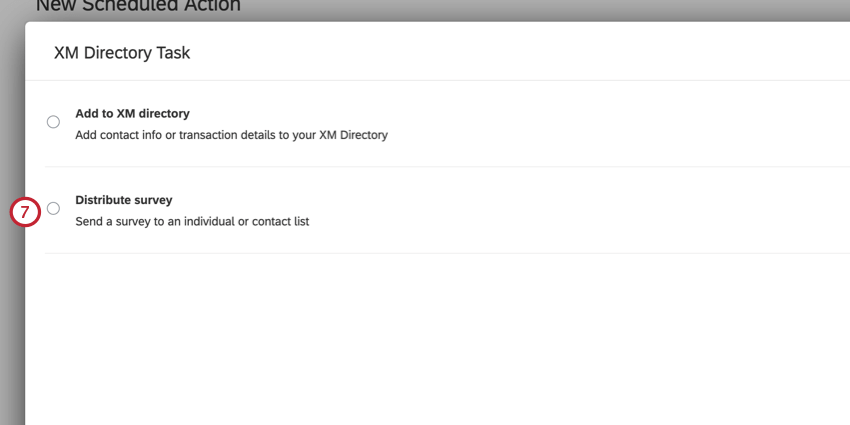Click the XM Directory Task heading
The width and height of the screenshot is (850, 425).
pyautogui.click(x=122, y=53)
